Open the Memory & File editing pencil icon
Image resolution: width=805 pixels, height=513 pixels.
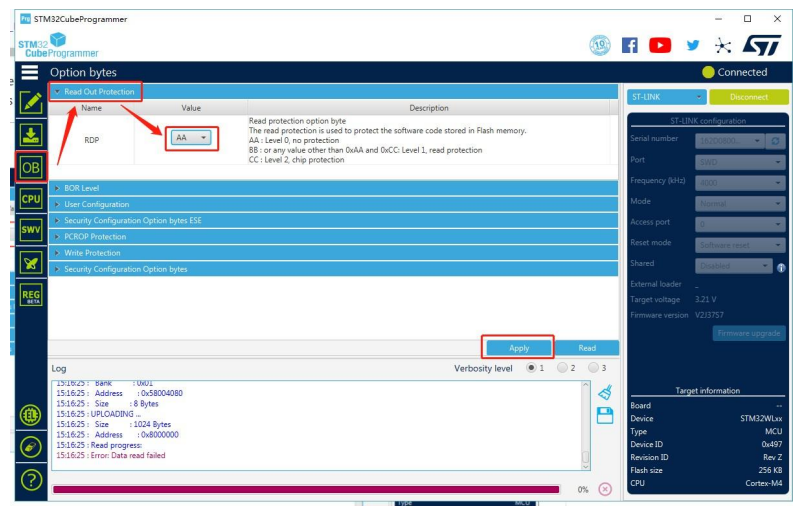[30, 101]
